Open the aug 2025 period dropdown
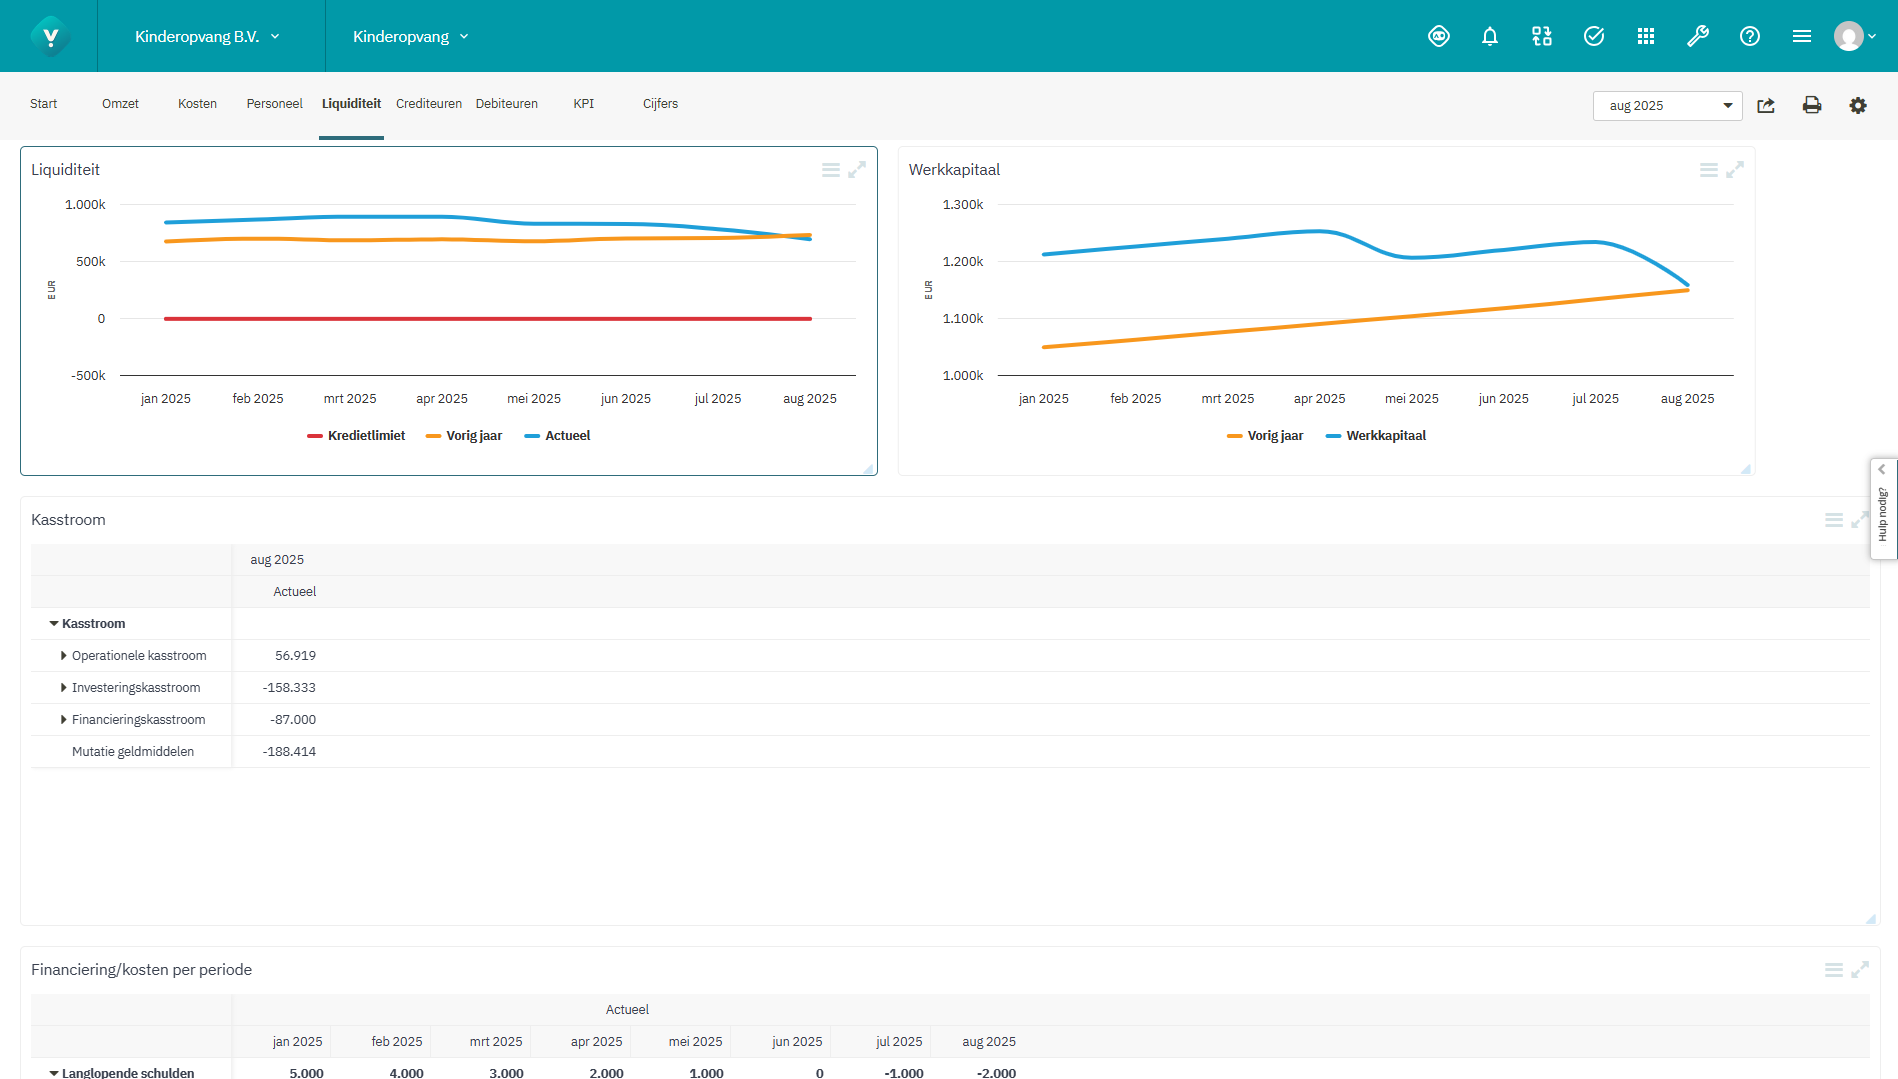Screen dimensions: 1898x1079 1667,106
